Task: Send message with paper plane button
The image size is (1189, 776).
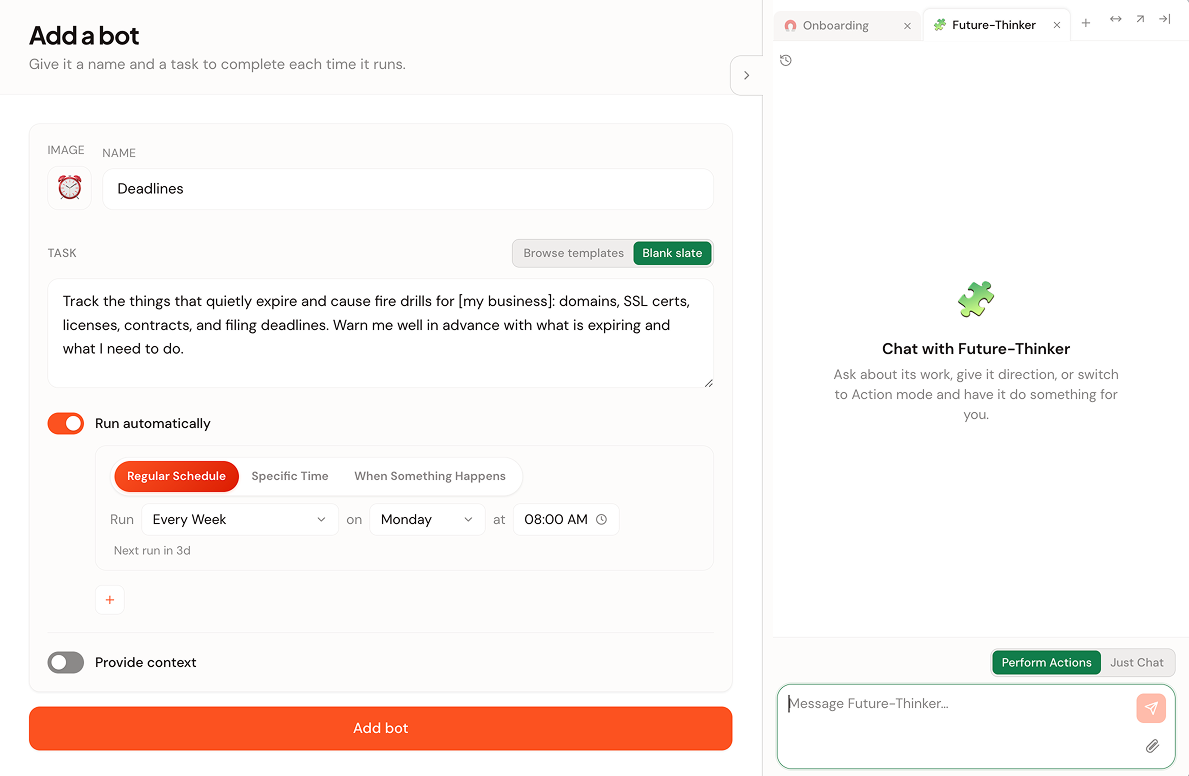Action: point(1150,708)
